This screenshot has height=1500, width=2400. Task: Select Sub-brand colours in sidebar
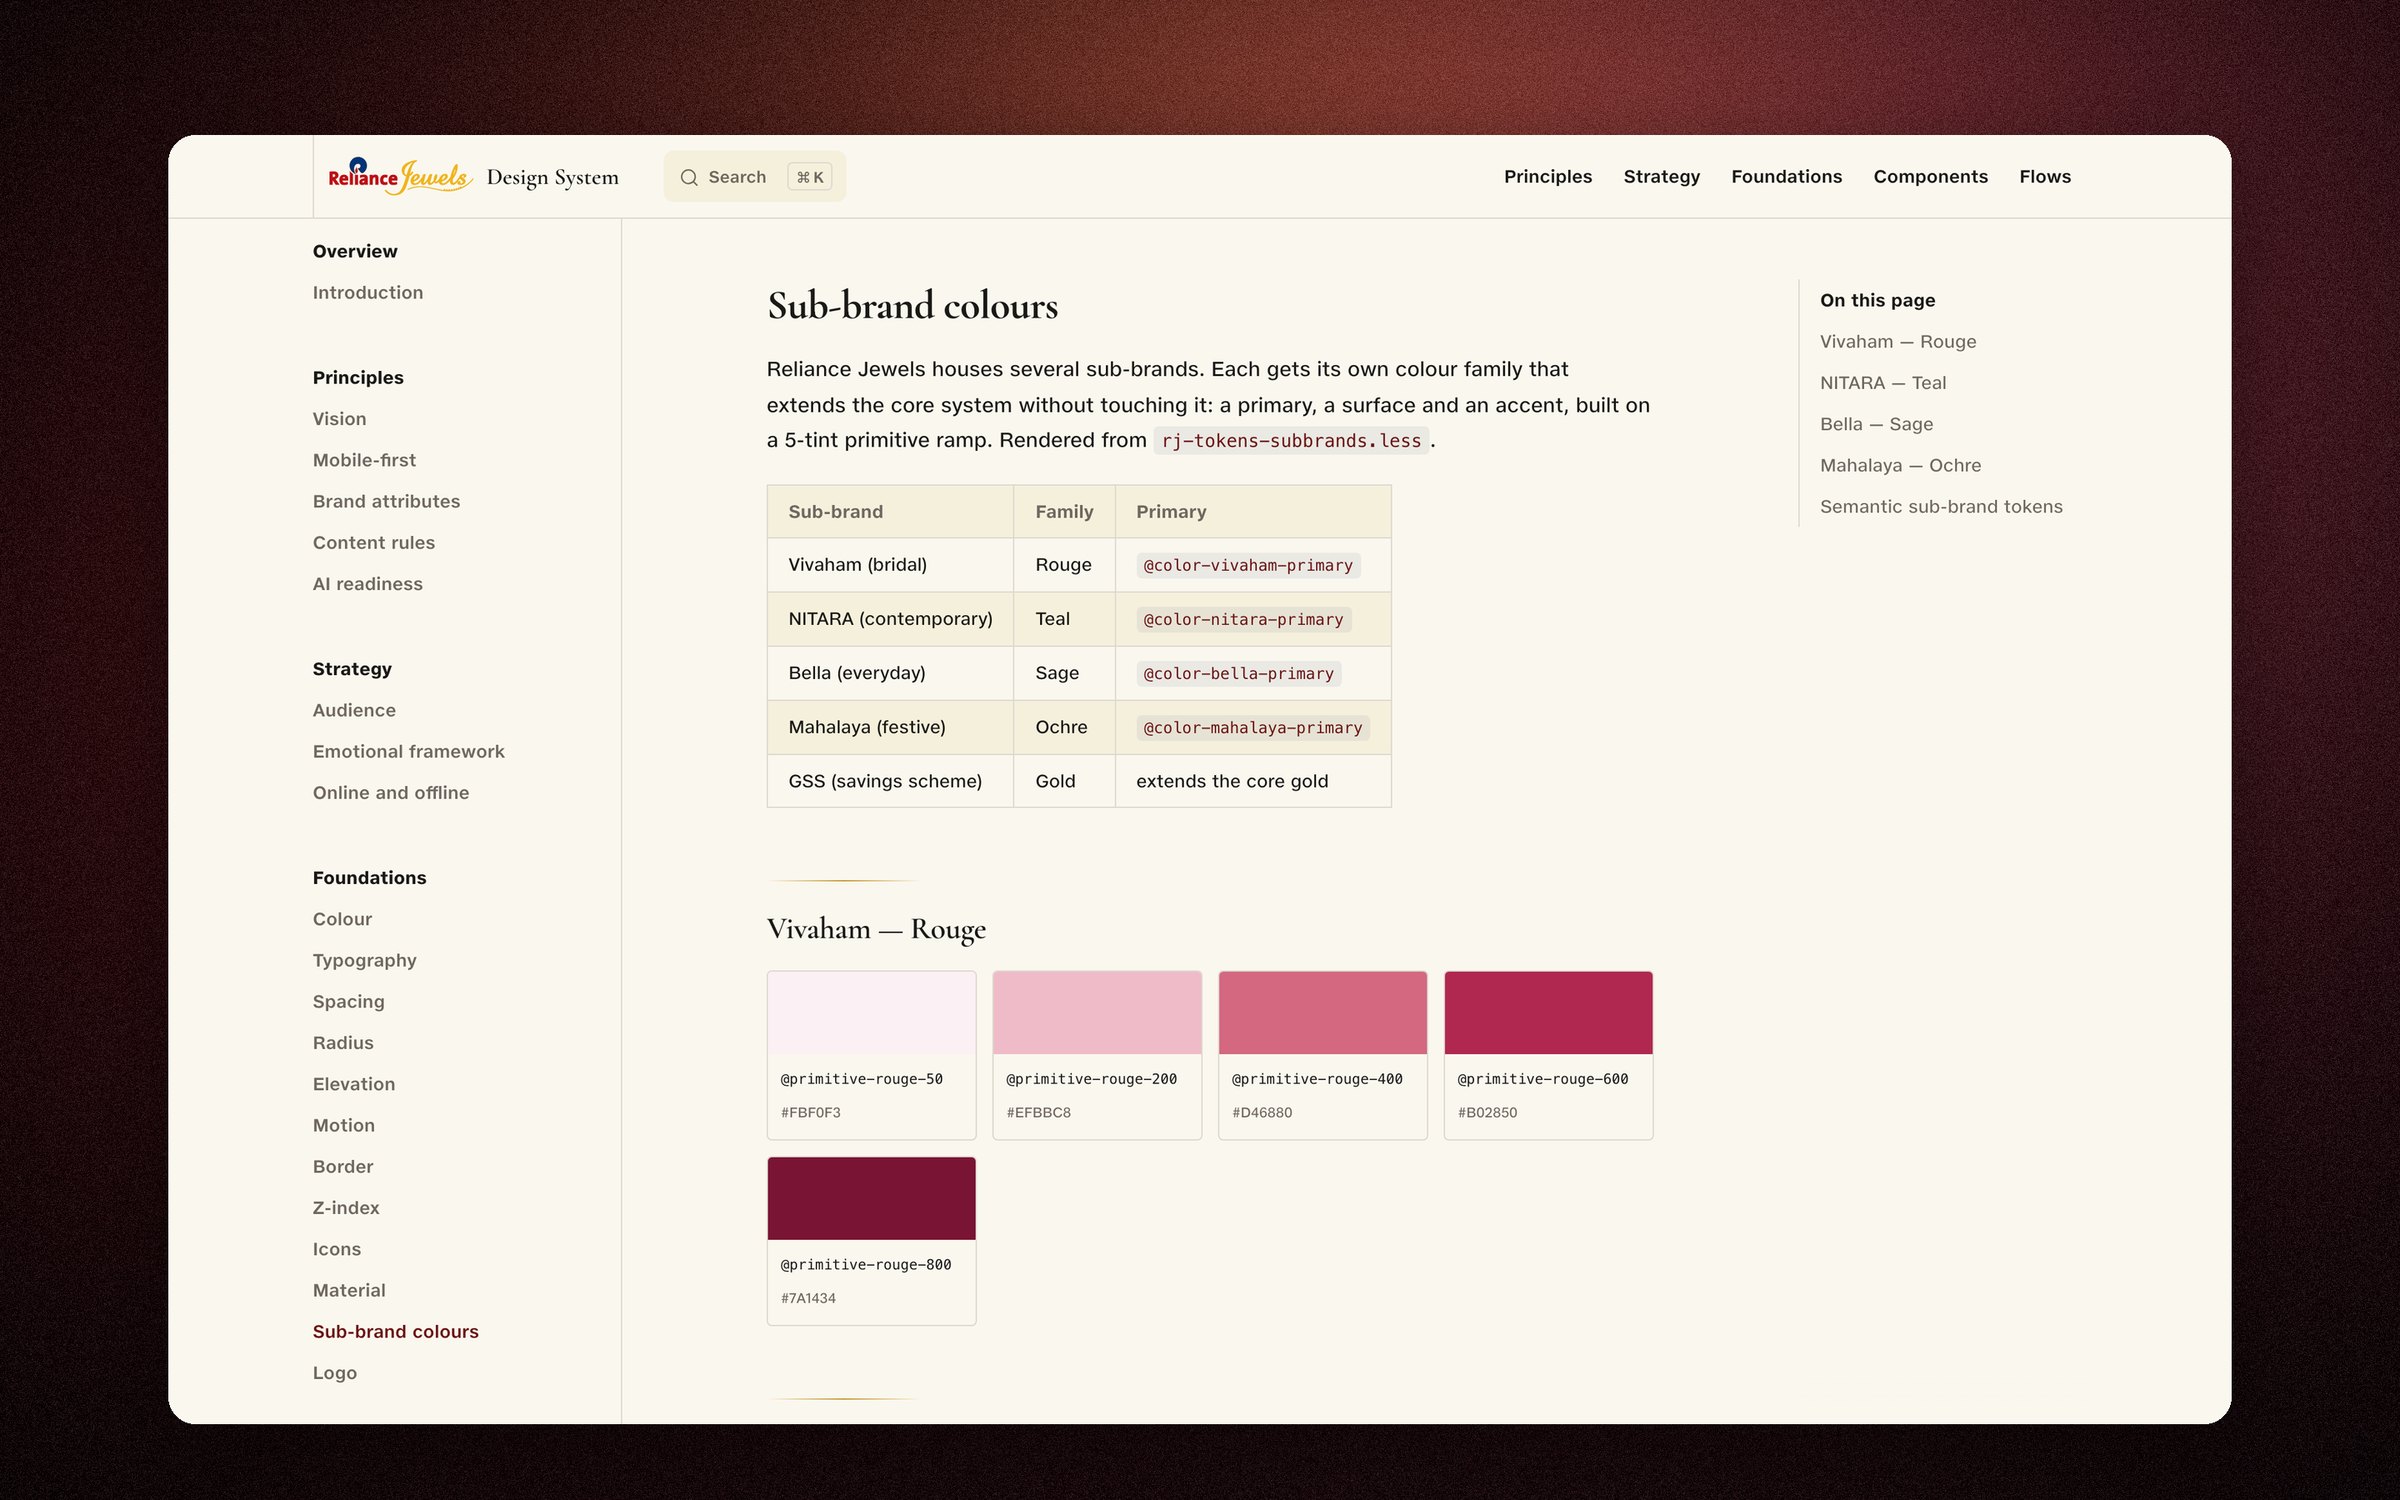coord(395,1331)
